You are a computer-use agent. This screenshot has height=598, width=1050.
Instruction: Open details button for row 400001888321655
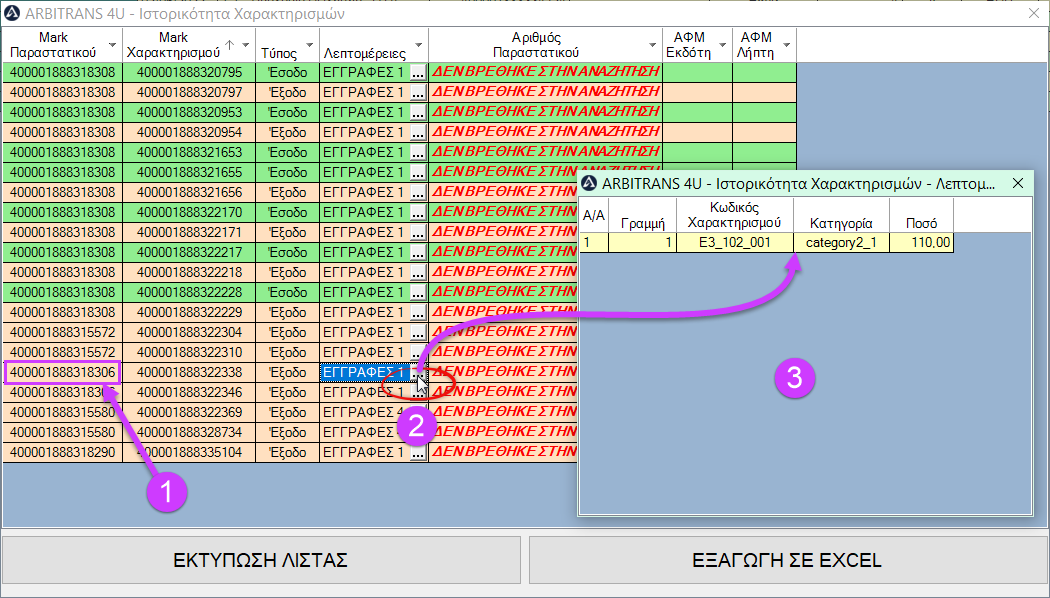tap(418, 173)
